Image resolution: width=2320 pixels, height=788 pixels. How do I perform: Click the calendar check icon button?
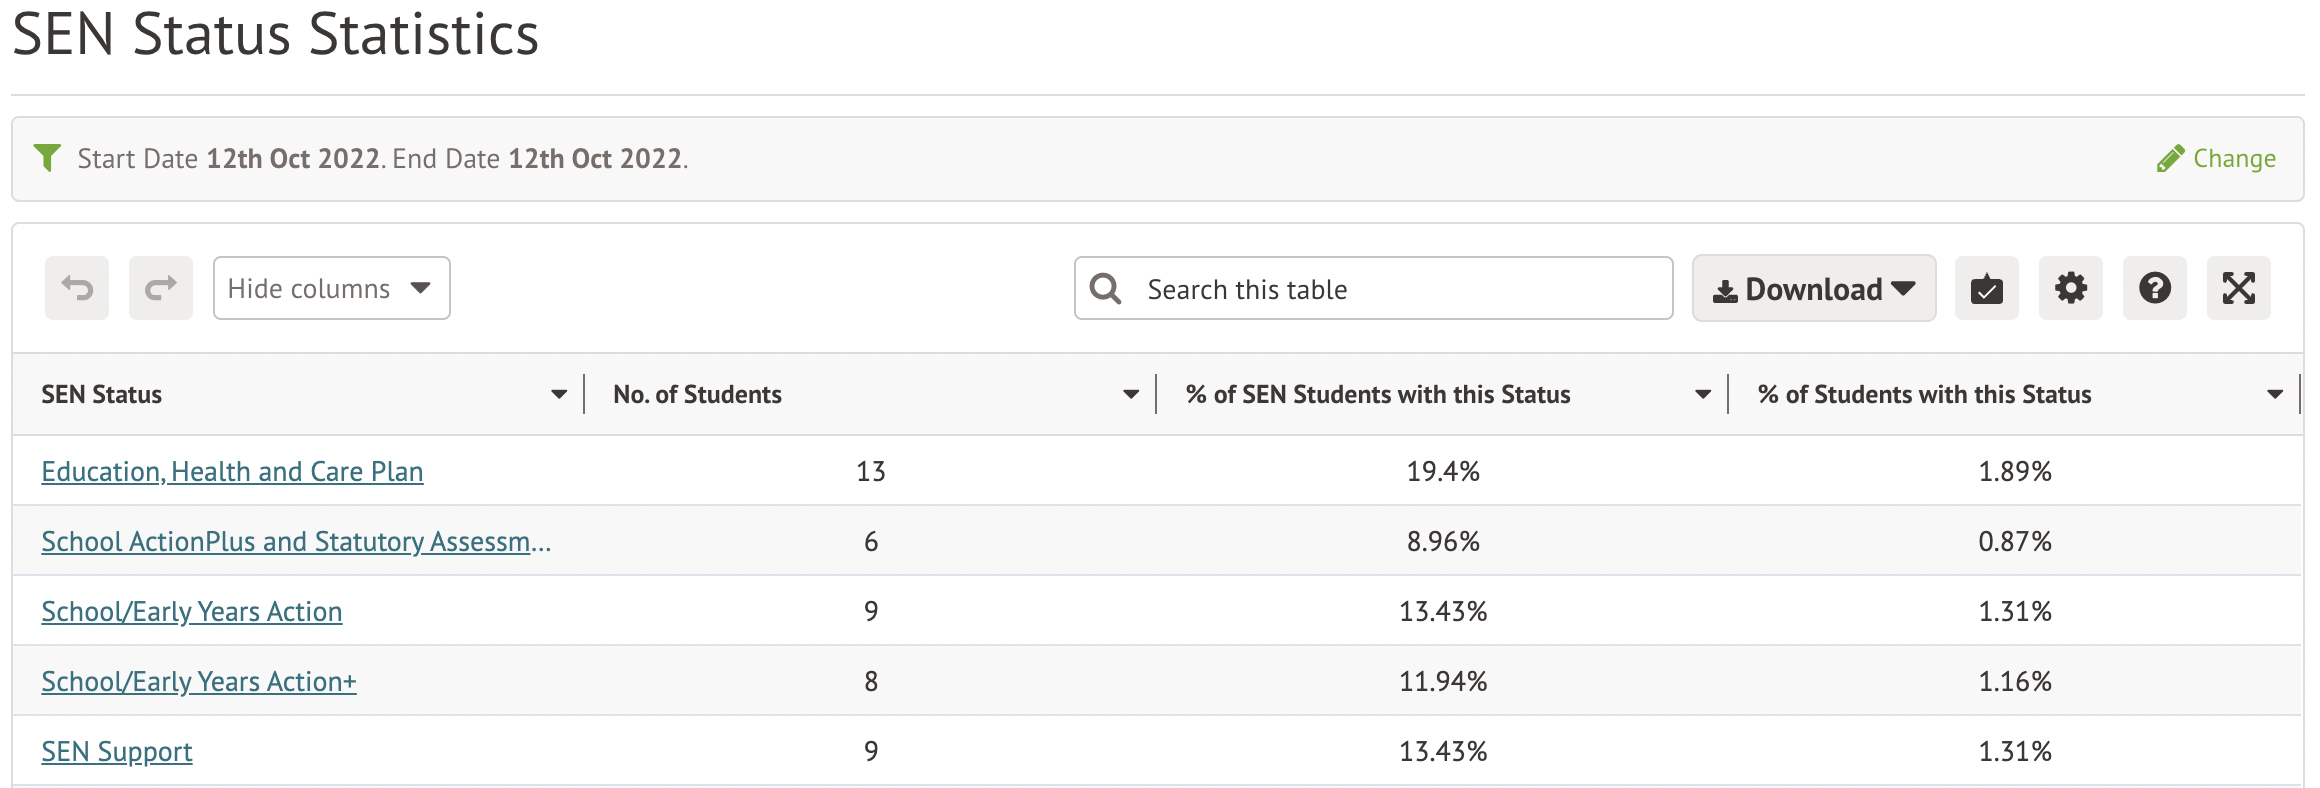[x=1986, y=289]
